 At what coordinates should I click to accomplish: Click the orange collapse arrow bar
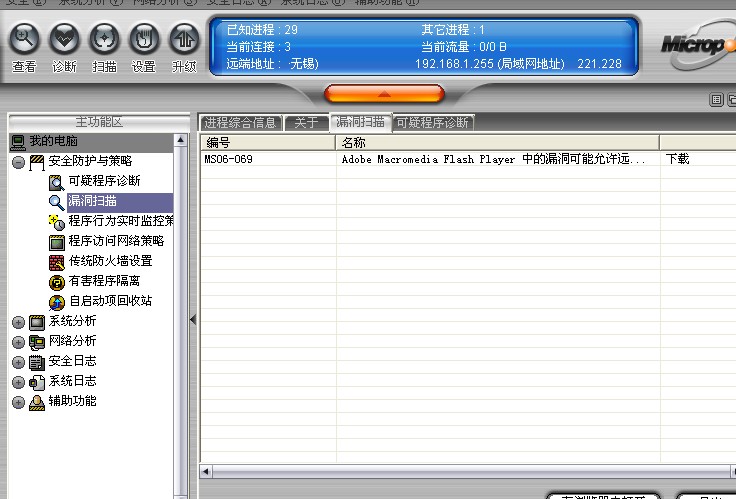[x=384, y=94]
